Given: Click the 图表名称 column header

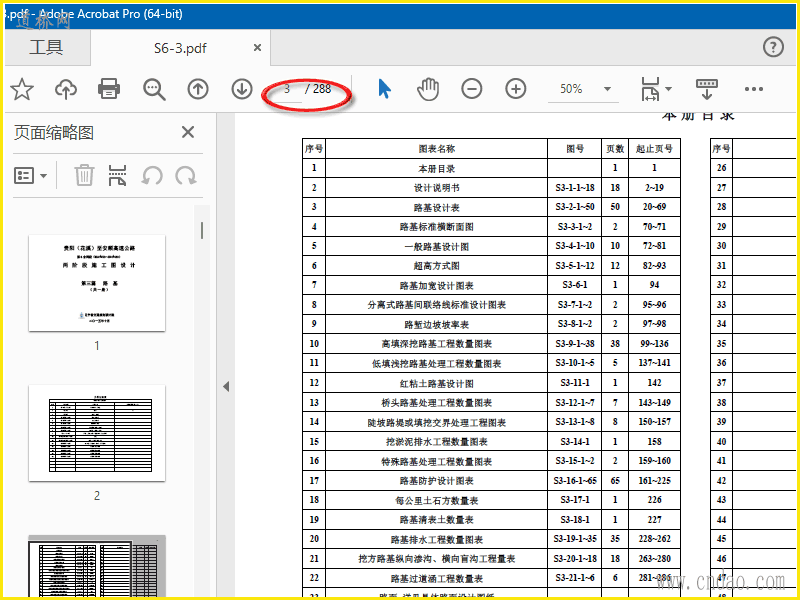Looking at the screenshot, I should (x=437, y=148).
